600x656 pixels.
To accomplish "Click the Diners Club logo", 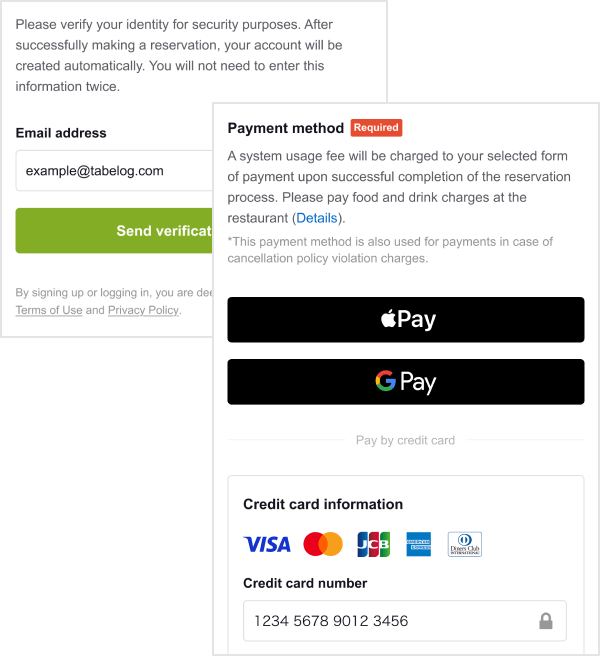I will coord(465,544).
